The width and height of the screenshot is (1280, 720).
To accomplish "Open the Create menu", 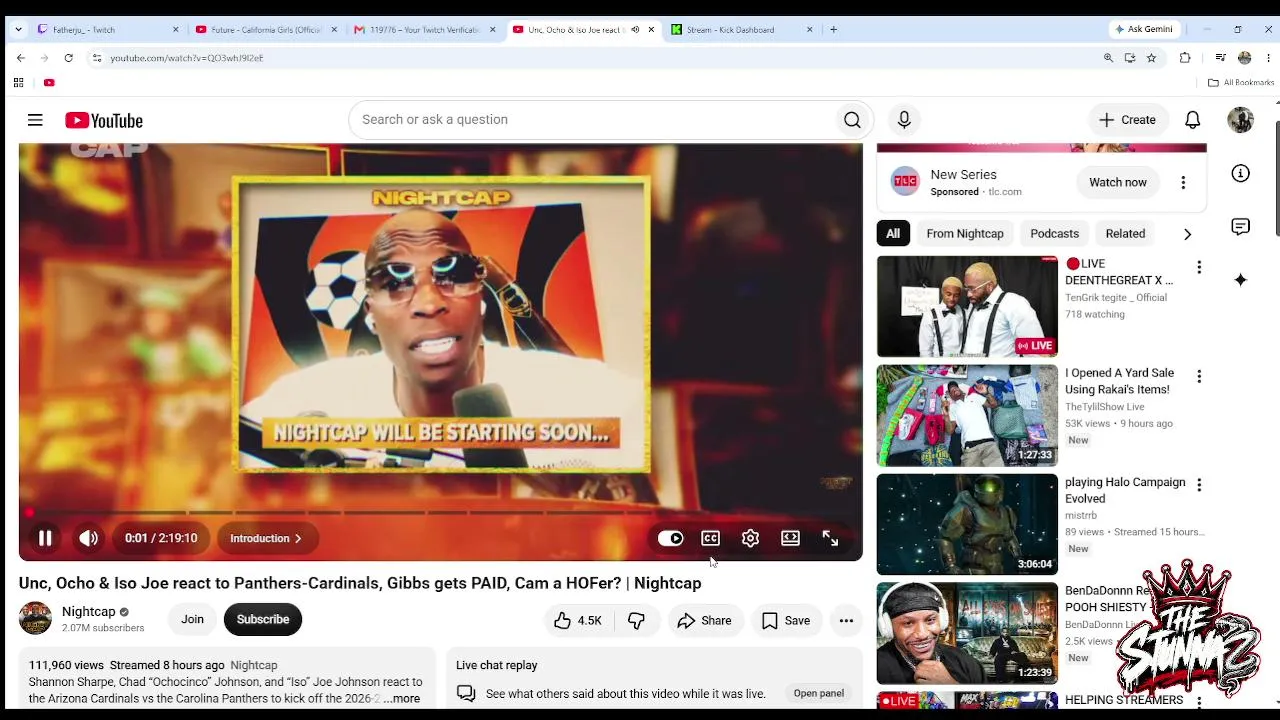I will [1127, 120].
